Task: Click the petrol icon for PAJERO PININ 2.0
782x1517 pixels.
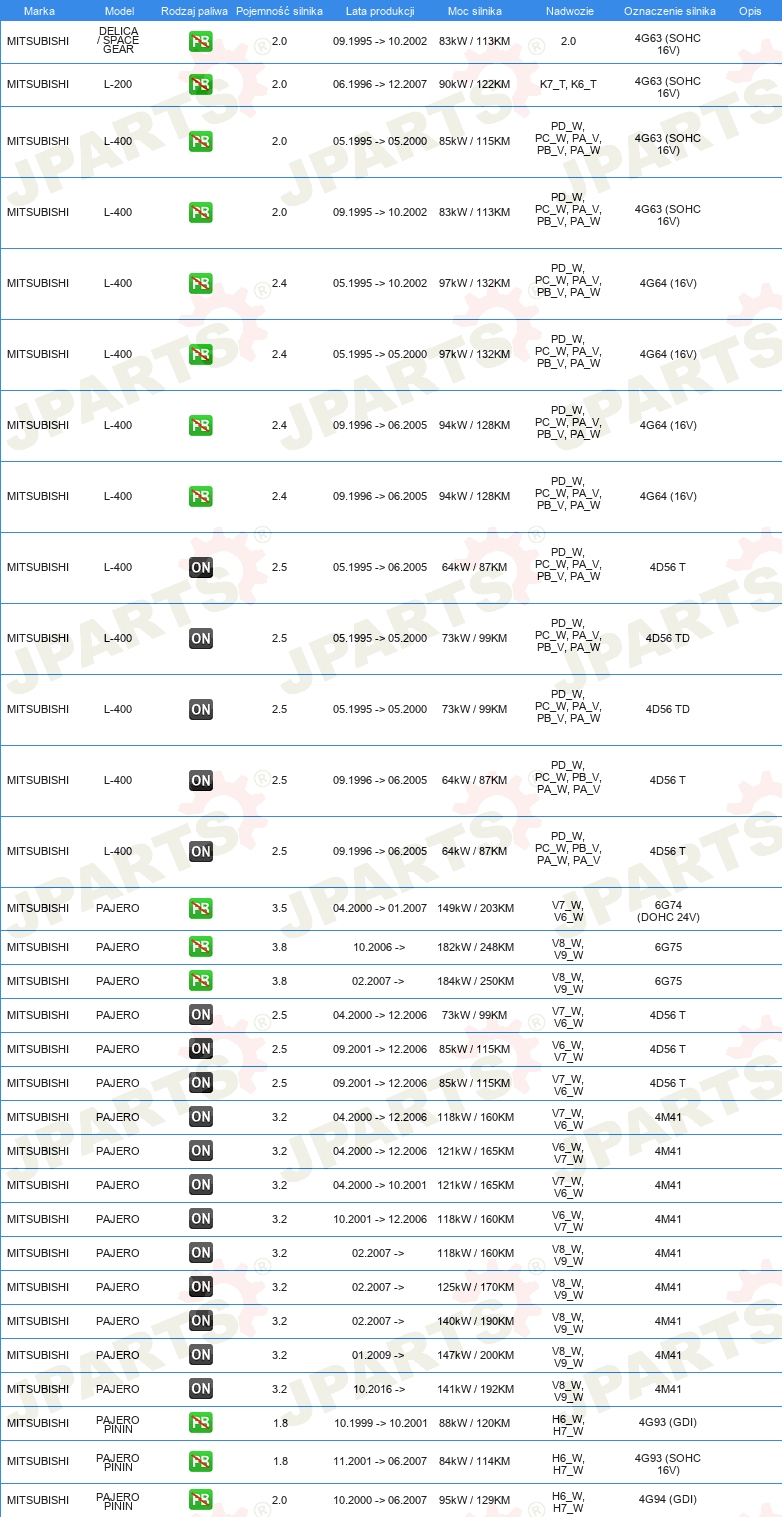Action: click(x=200, y=1499)
